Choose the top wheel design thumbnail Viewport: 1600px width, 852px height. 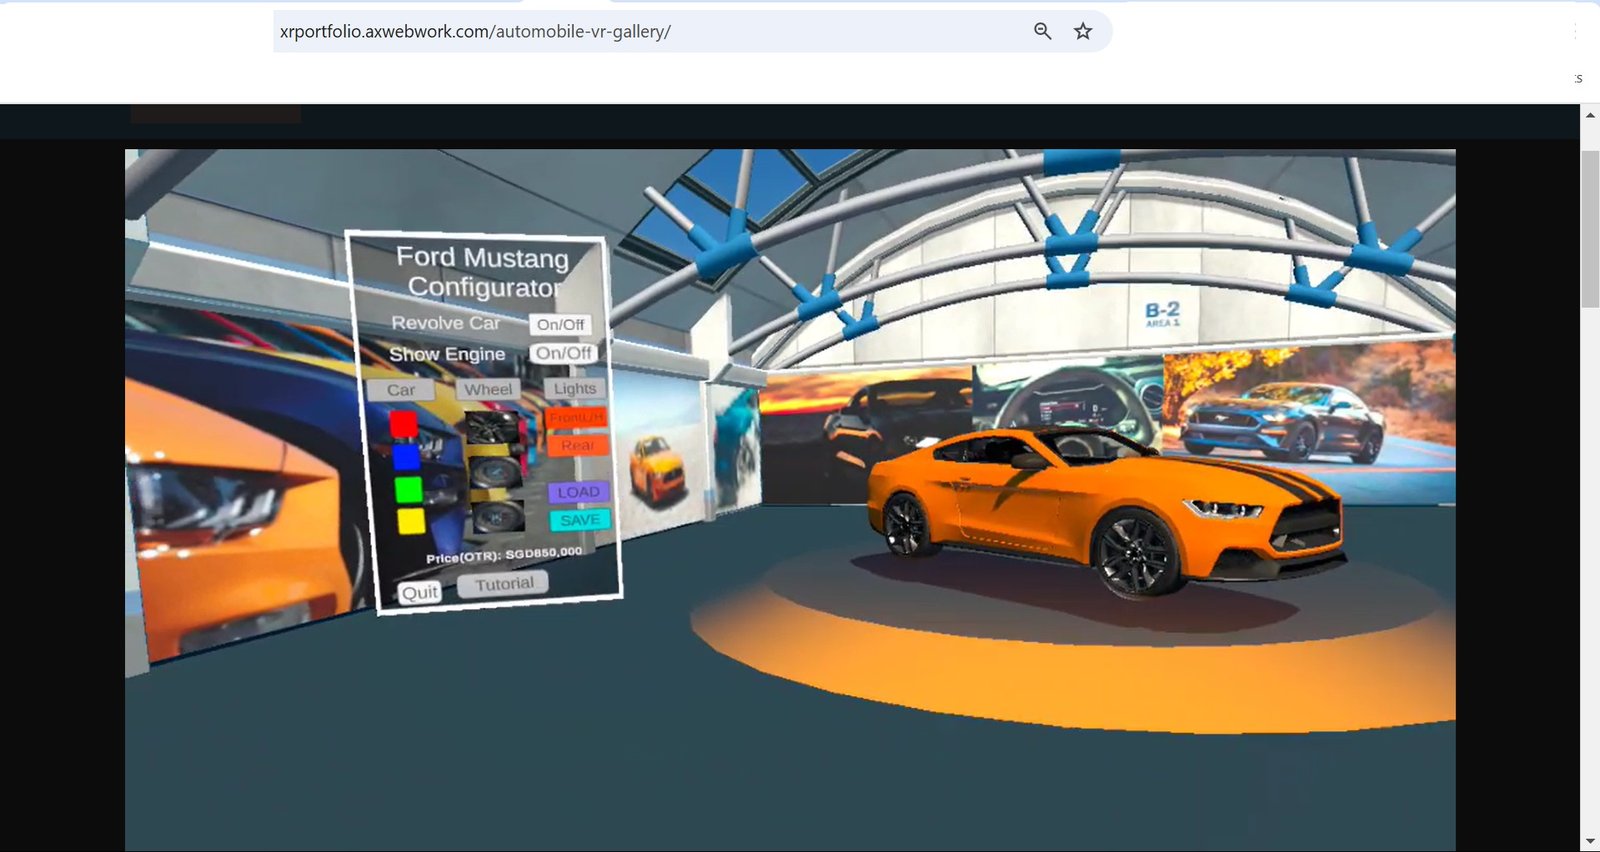pyautogui.click(x=492, y=427)
